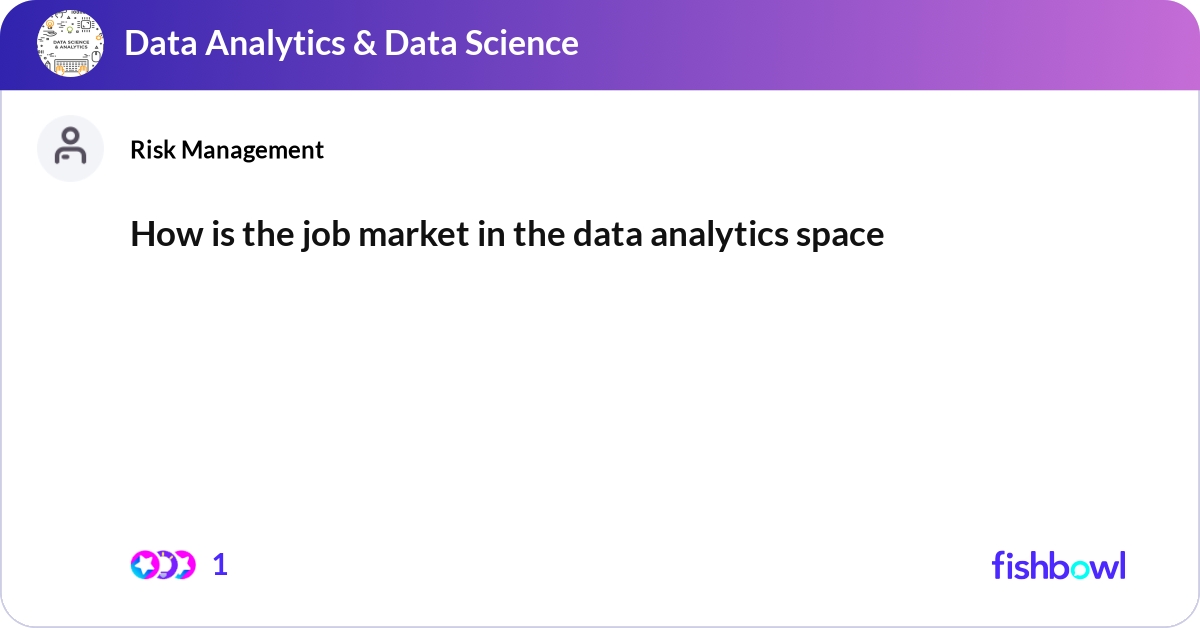Open the post titled job market question
Screen dimensions: 1200x628
(x=506, y=234)
